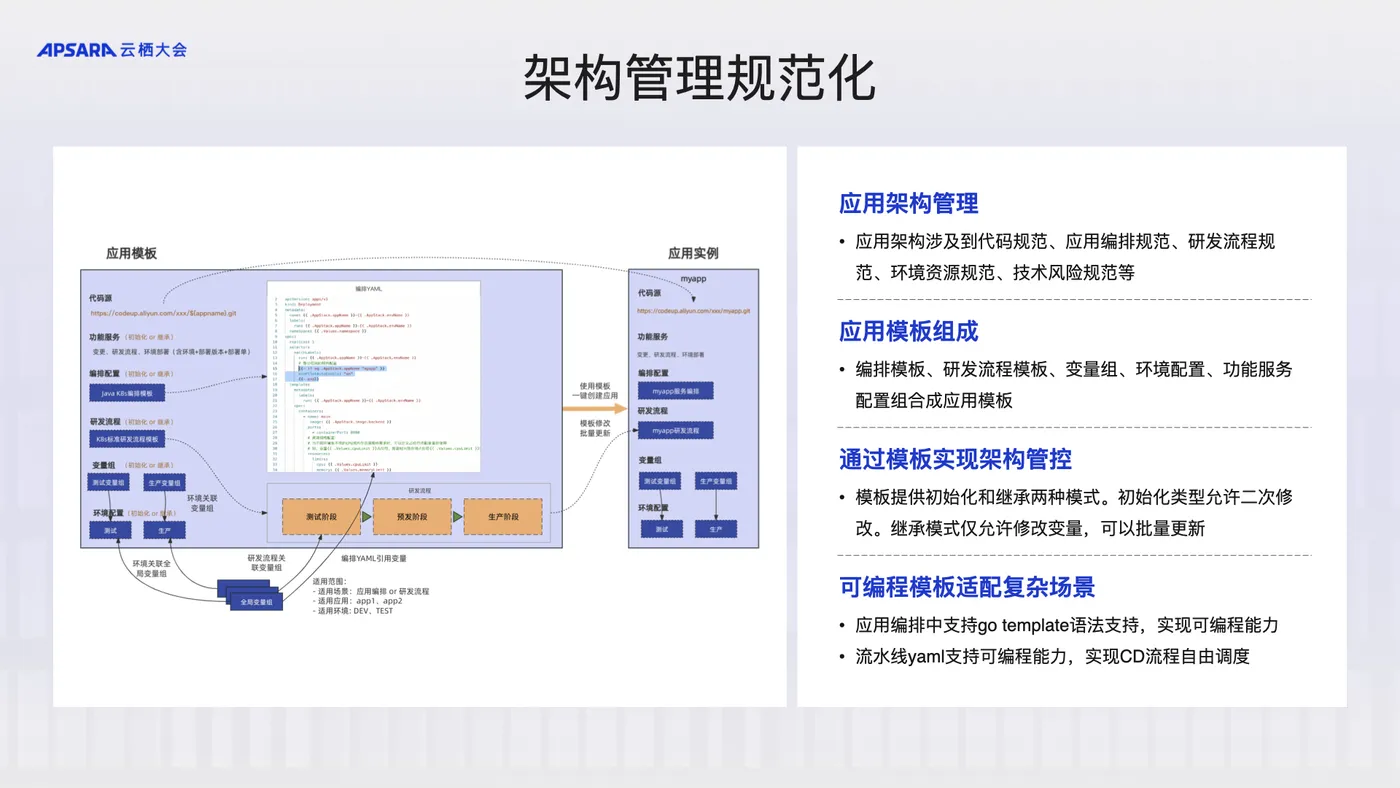
Task: Click the bullet mentioning go template语法支持
Action: pos(1059,625)
